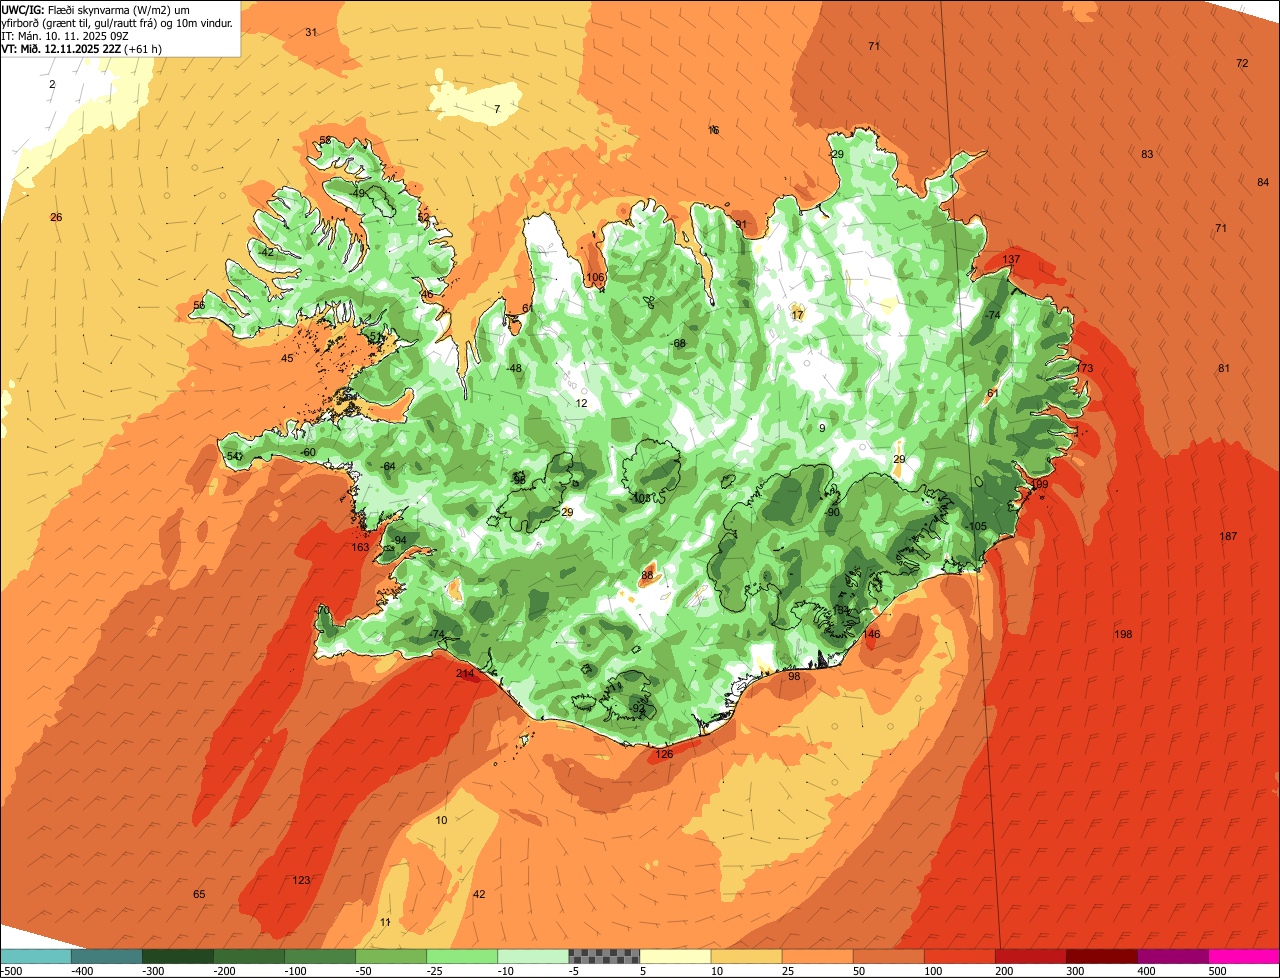
Task: Select the dark maroon swatch between 300 and 400
Action: (x=1102, y=956)
